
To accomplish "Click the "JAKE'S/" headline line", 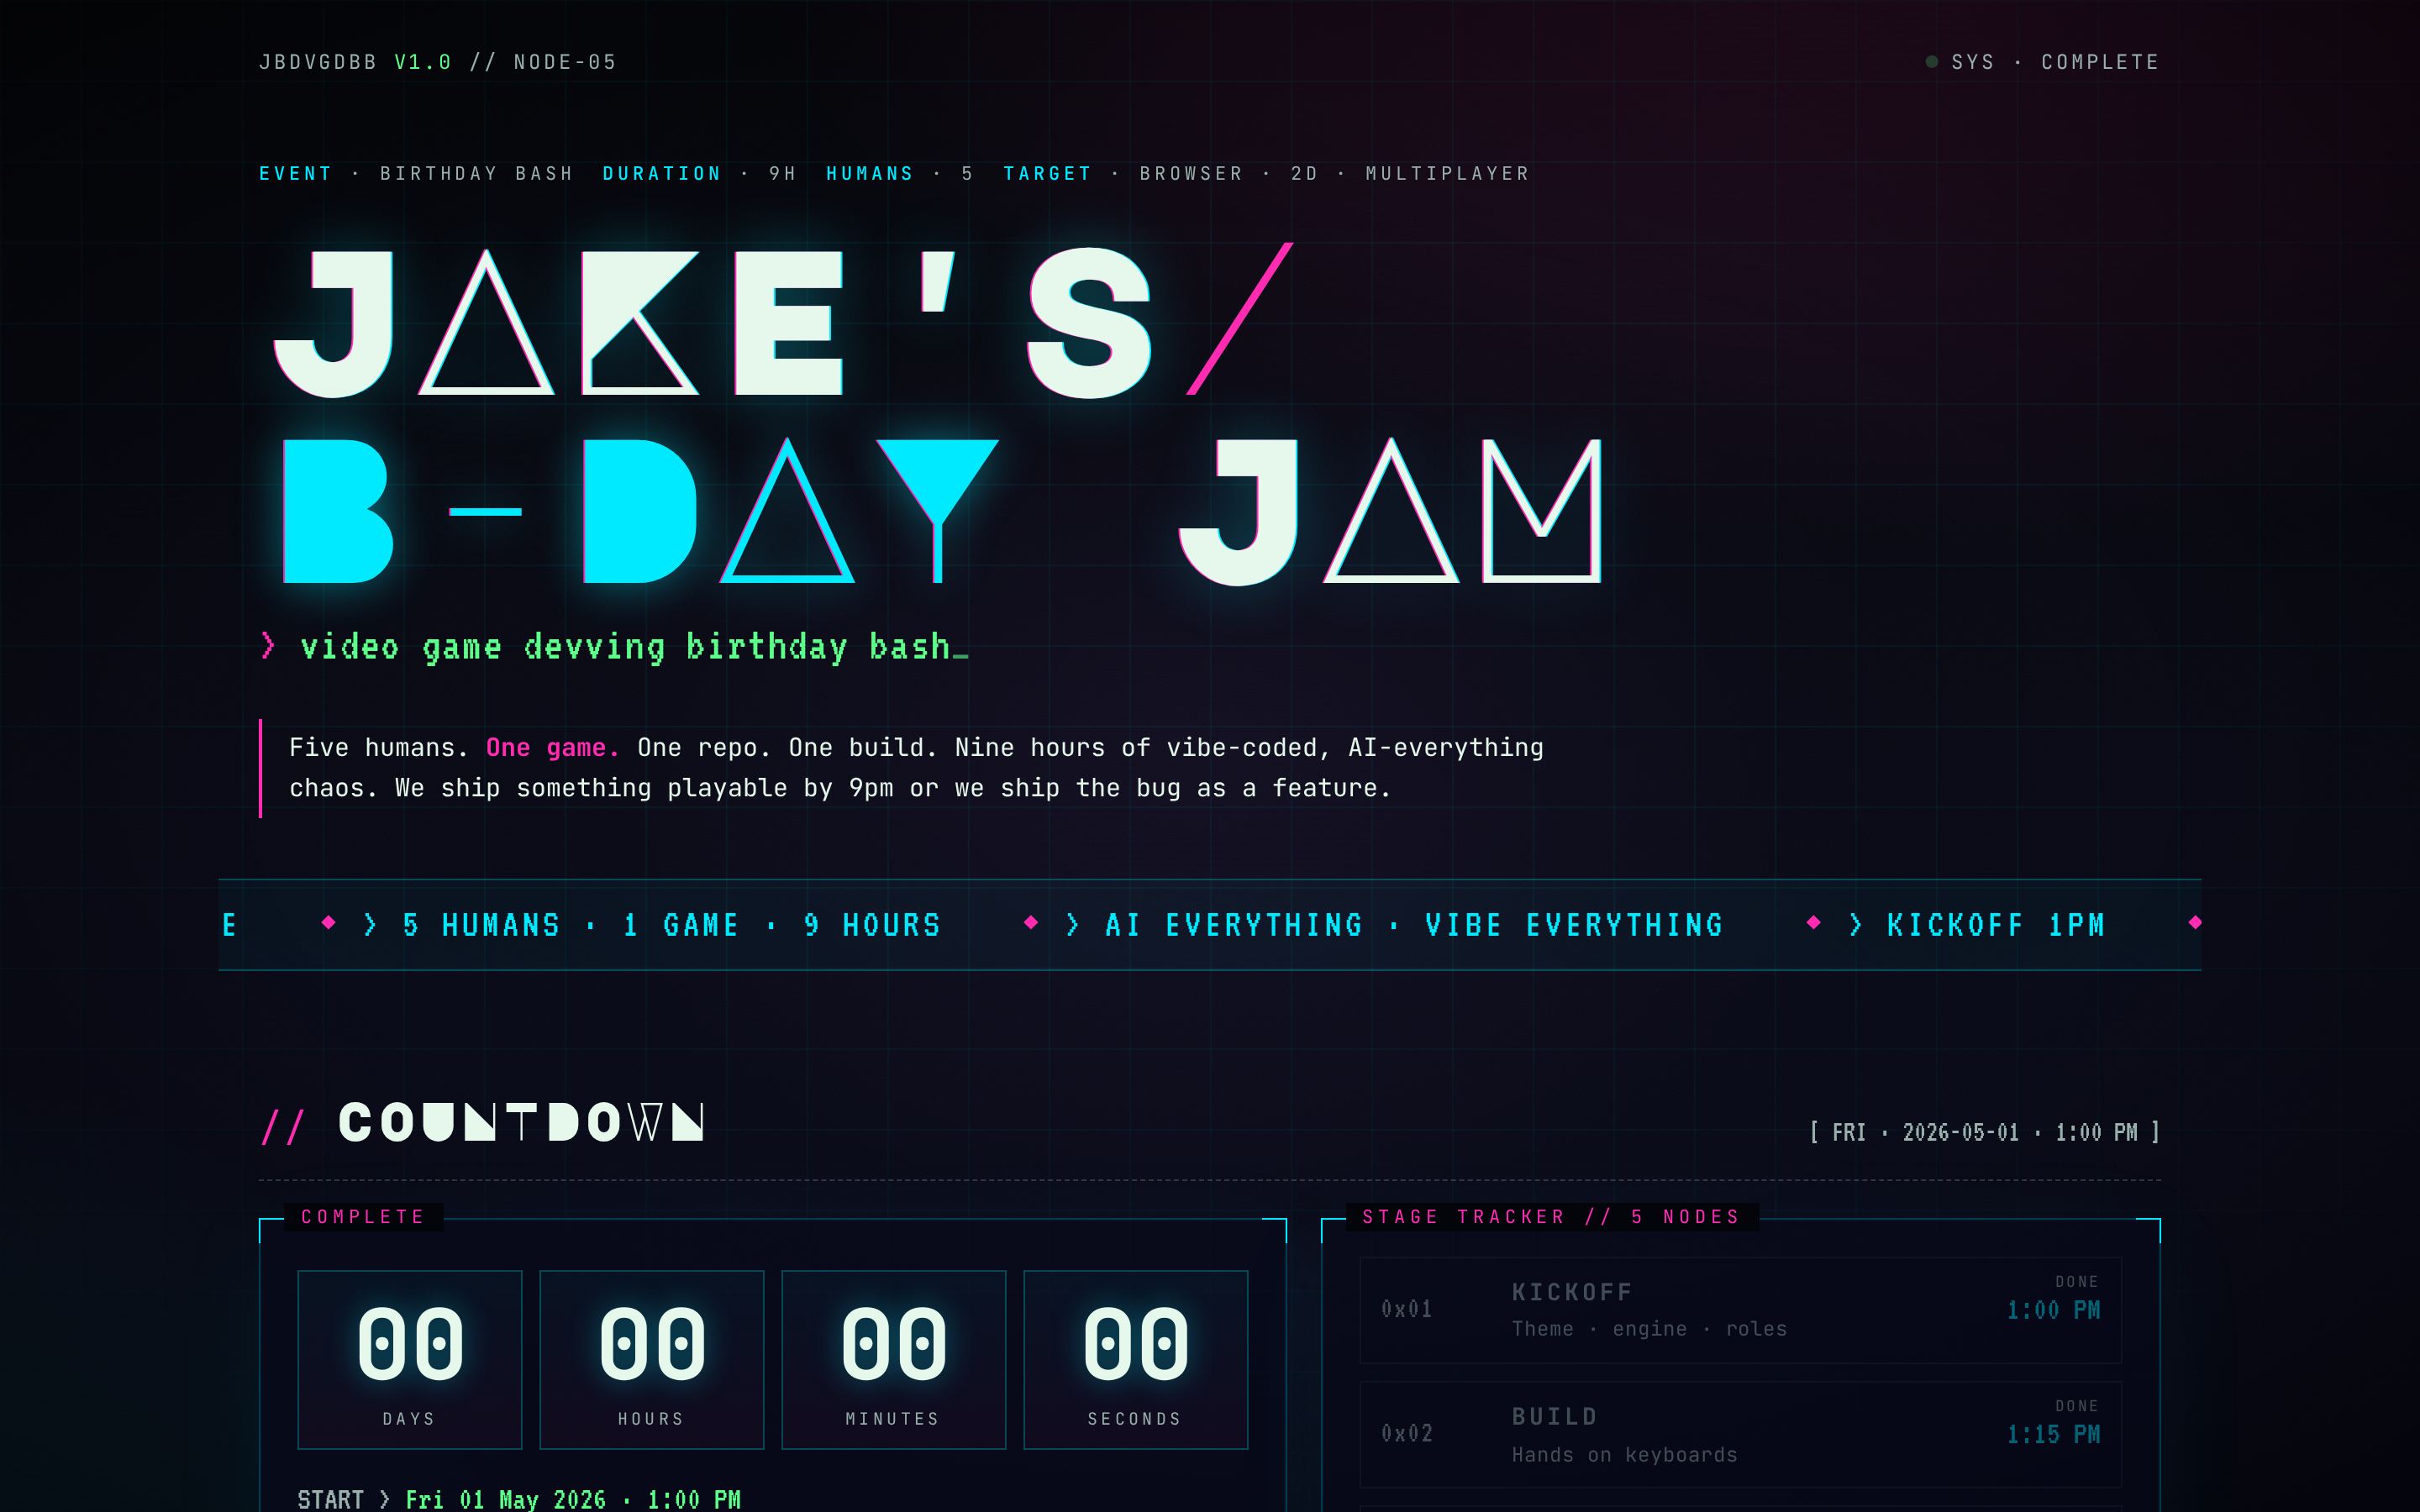I will point(785,320).
